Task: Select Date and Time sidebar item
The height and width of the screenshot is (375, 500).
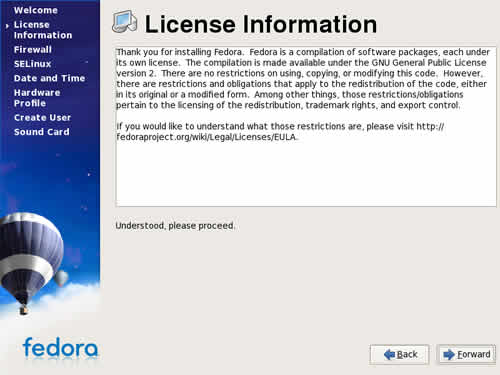Action: click(49, 78)
